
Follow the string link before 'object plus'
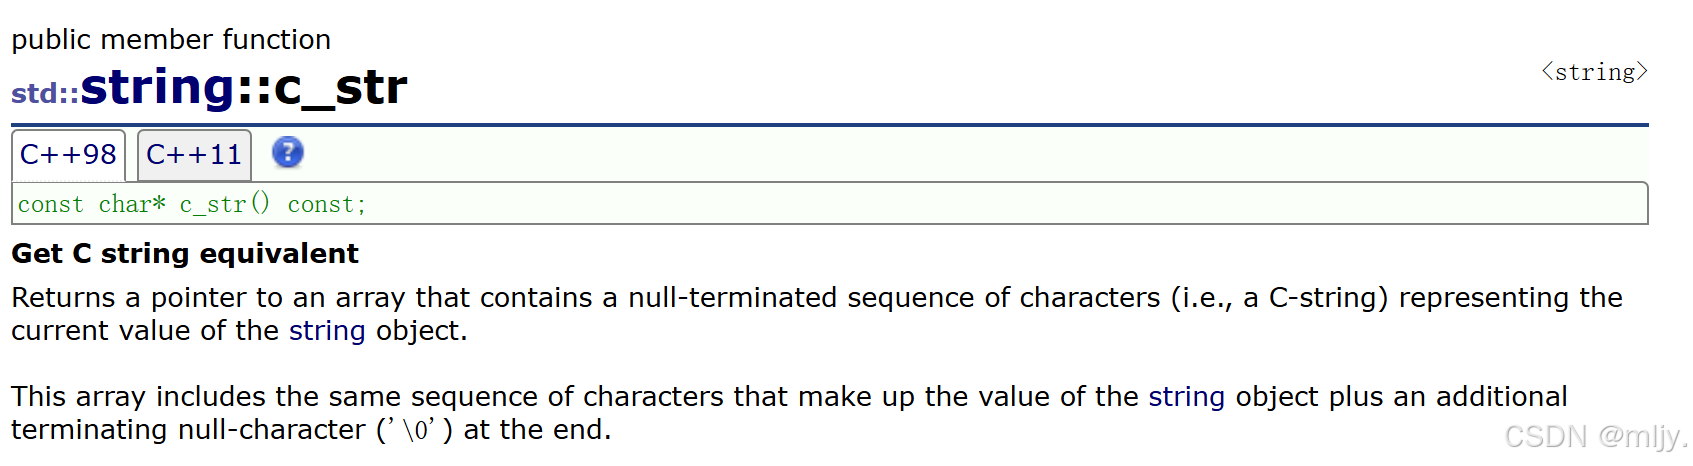coord(1186,397)
